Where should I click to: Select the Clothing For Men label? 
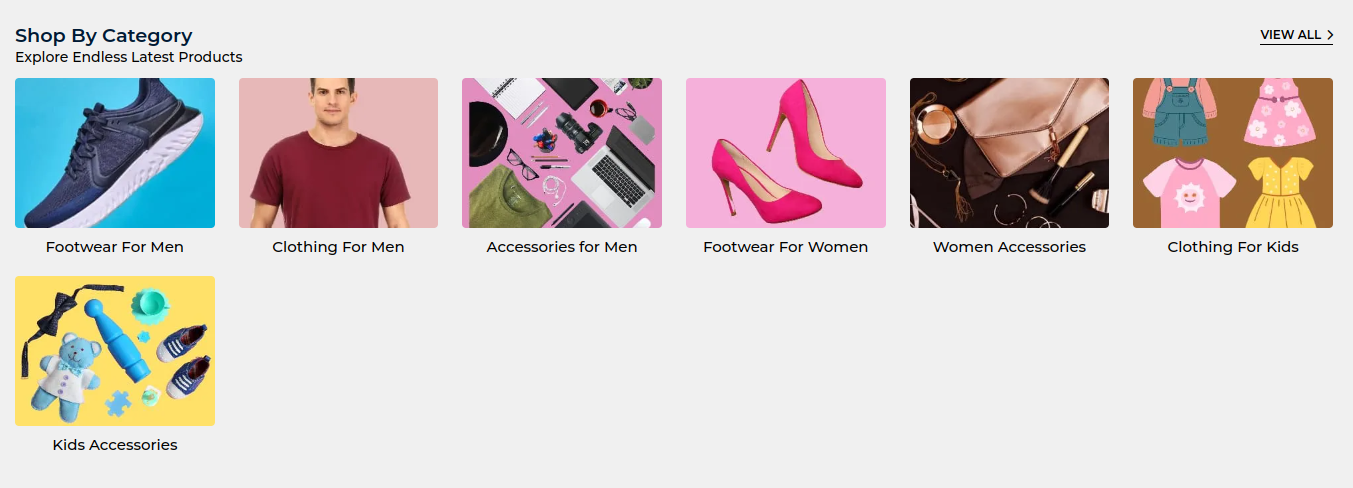tap(338, 247)
